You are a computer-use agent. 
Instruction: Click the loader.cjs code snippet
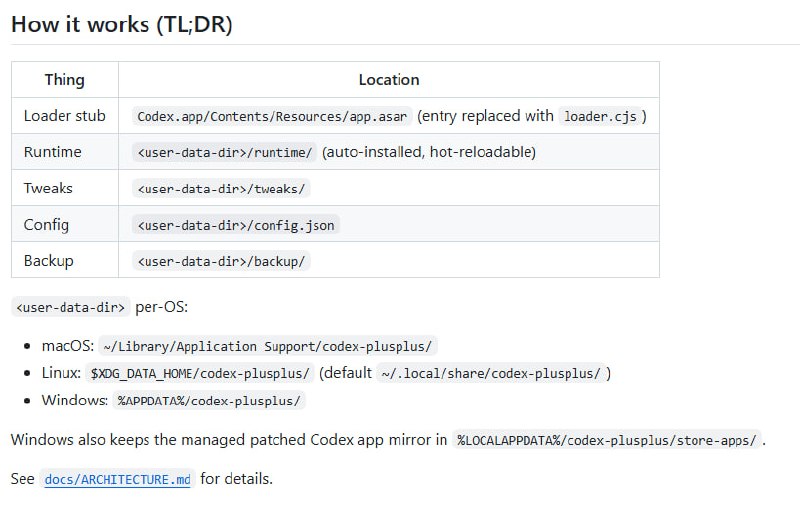point(600,116)
